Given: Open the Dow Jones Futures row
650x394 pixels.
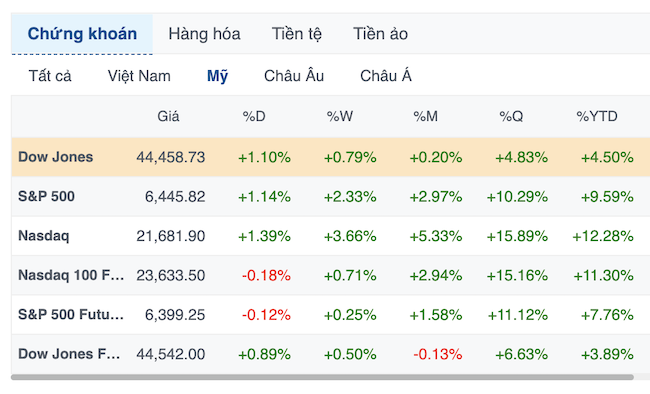Looking at the screenshot, I should [330, 354].
